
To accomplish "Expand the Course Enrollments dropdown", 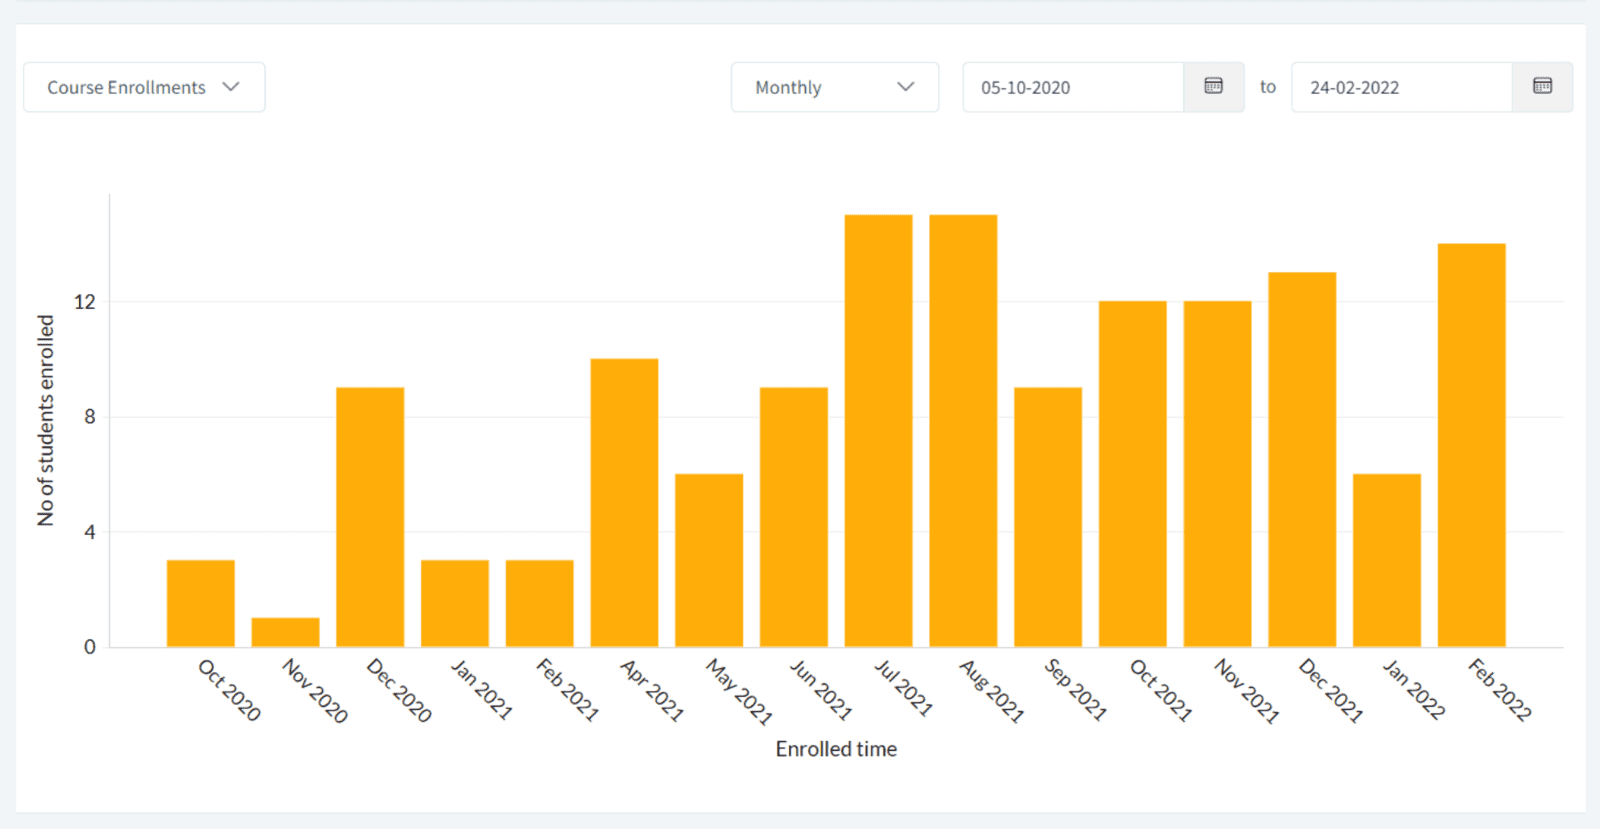I will pos(144,87).
